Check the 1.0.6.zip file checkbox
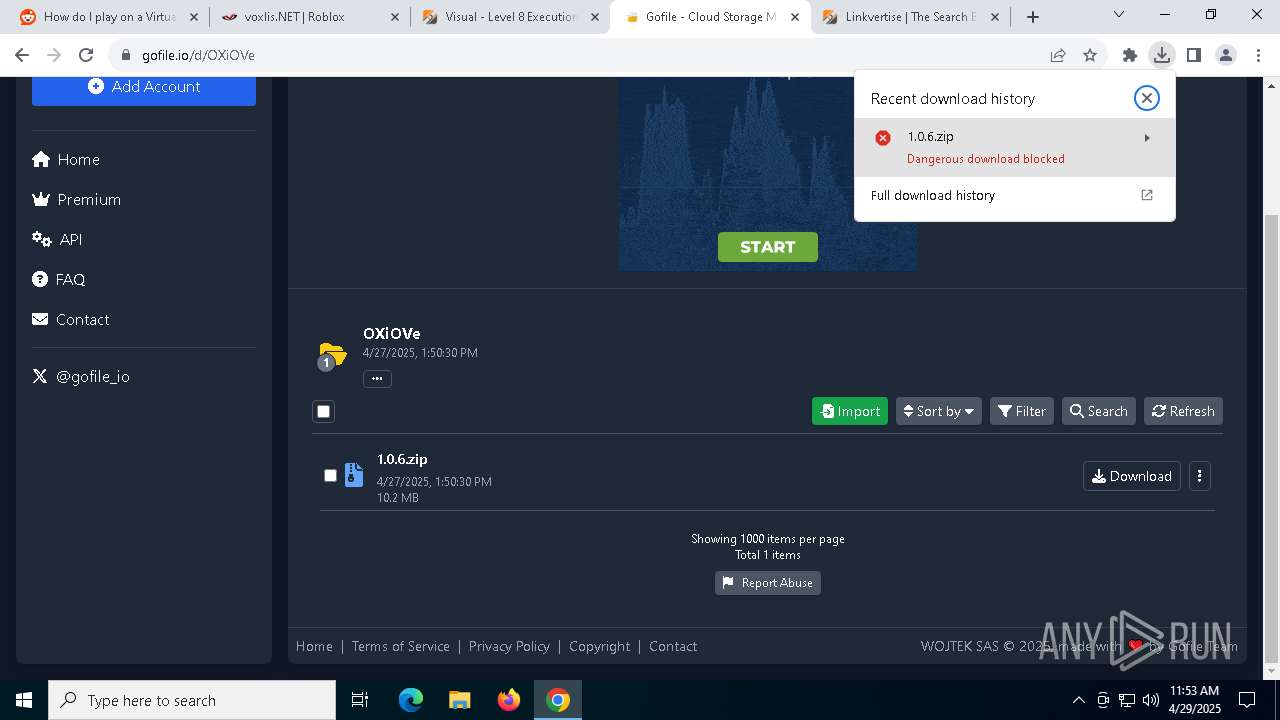This screenshot has width=1280, height=720. pyautogui.click(x=330, y=476)
